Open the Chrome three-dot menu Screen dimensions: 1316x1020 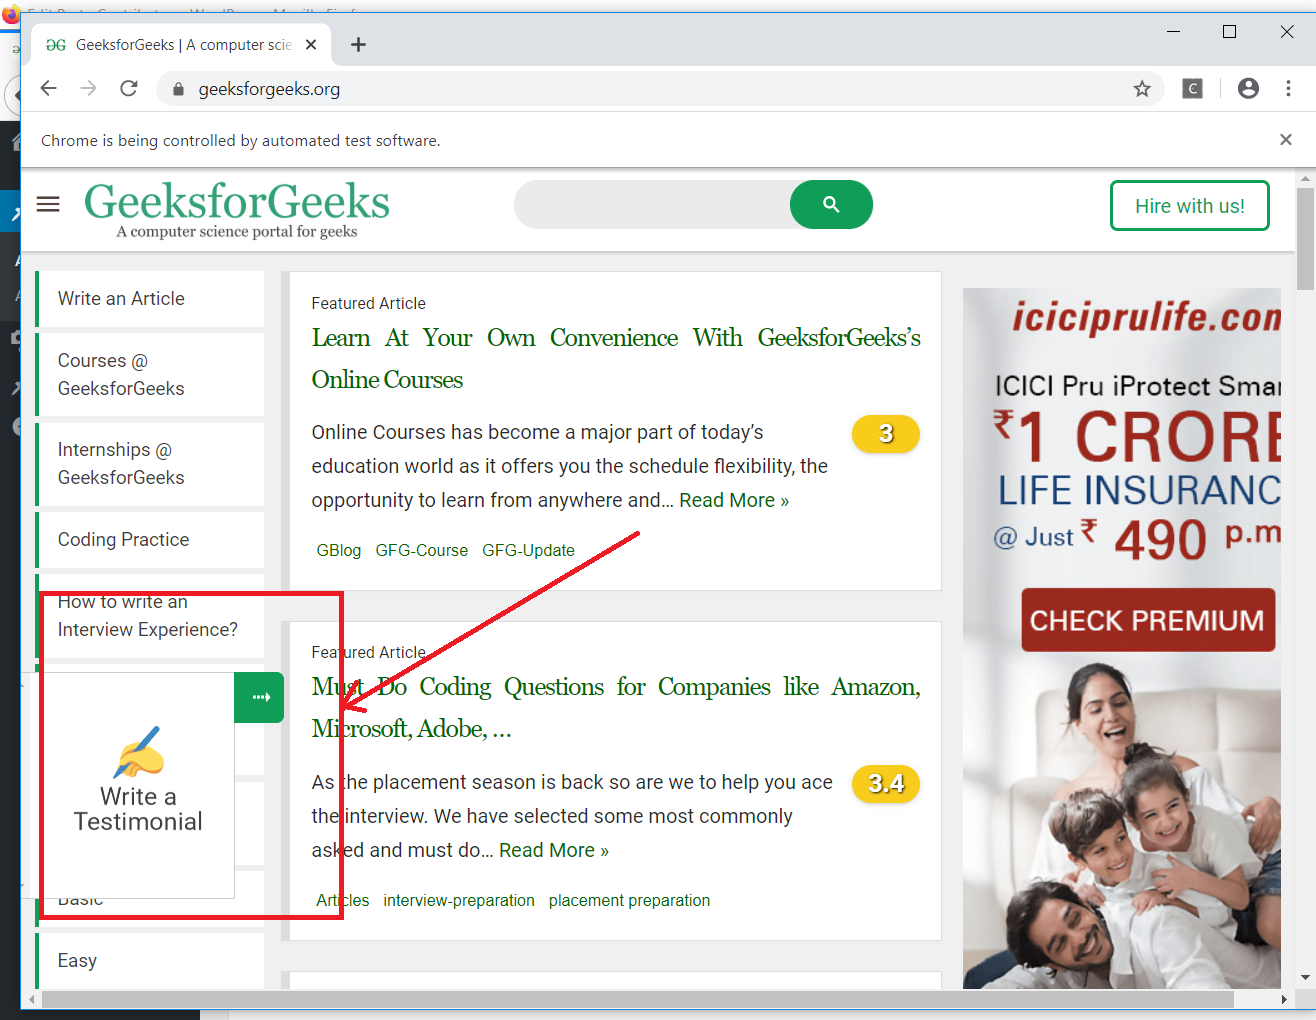(x=1288, y=89)
